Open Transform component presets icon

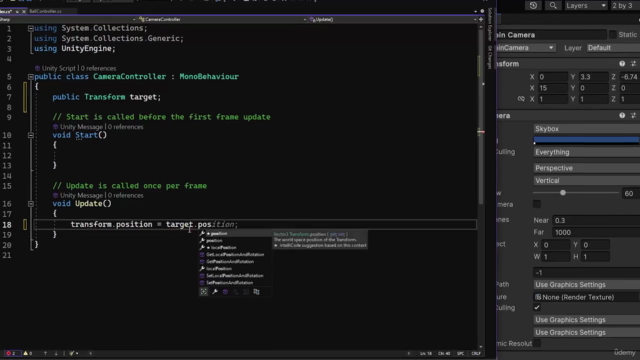click(x=633, y=64)
